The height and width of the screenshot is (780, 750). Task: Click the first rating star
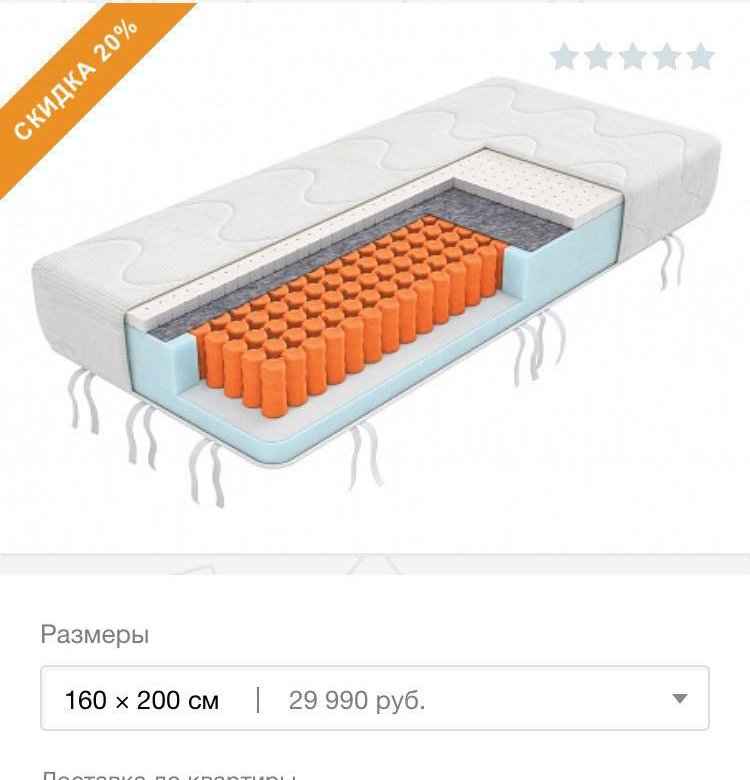click(565, 57)
